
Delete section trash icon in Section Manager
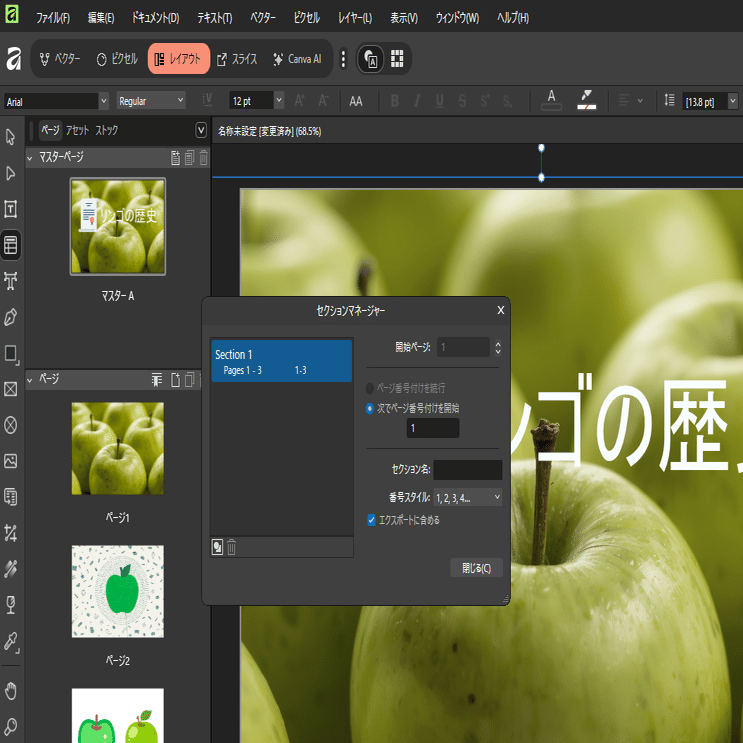tap(231, 547)
